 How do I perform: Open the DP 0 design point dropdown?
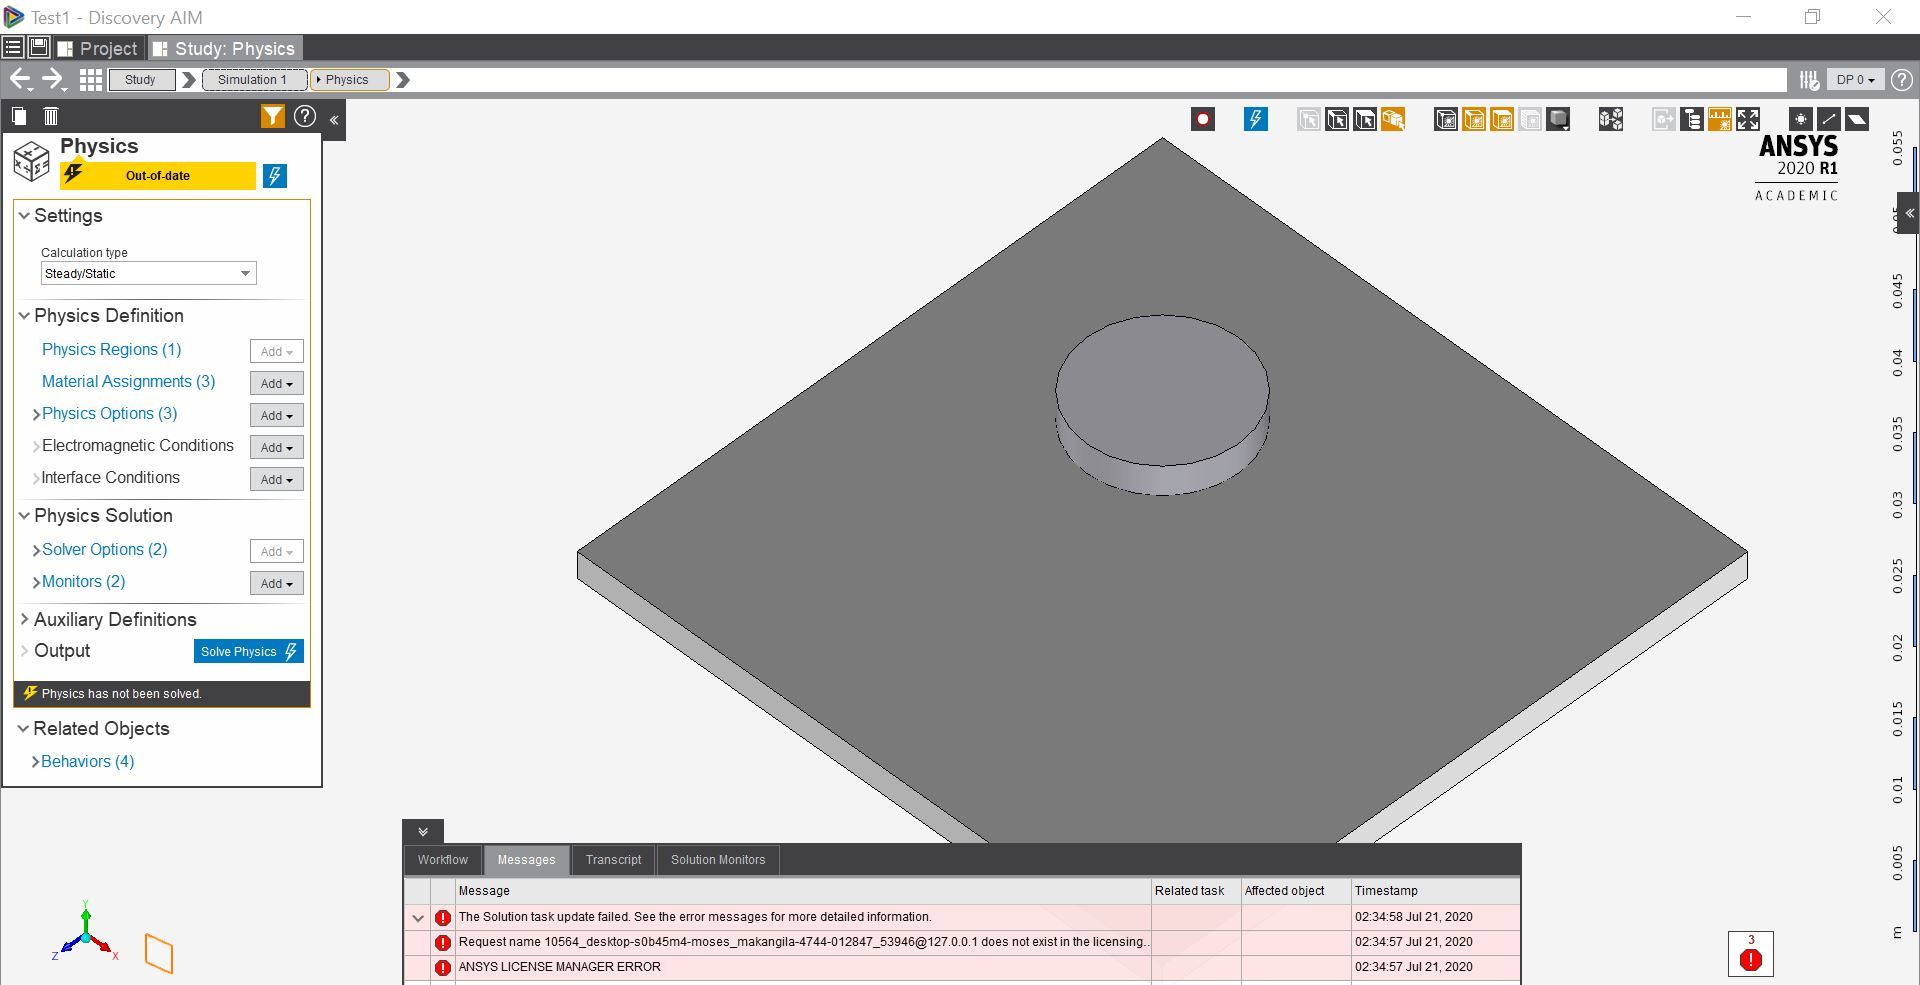pyautogui.click(x=1856, y=80)
